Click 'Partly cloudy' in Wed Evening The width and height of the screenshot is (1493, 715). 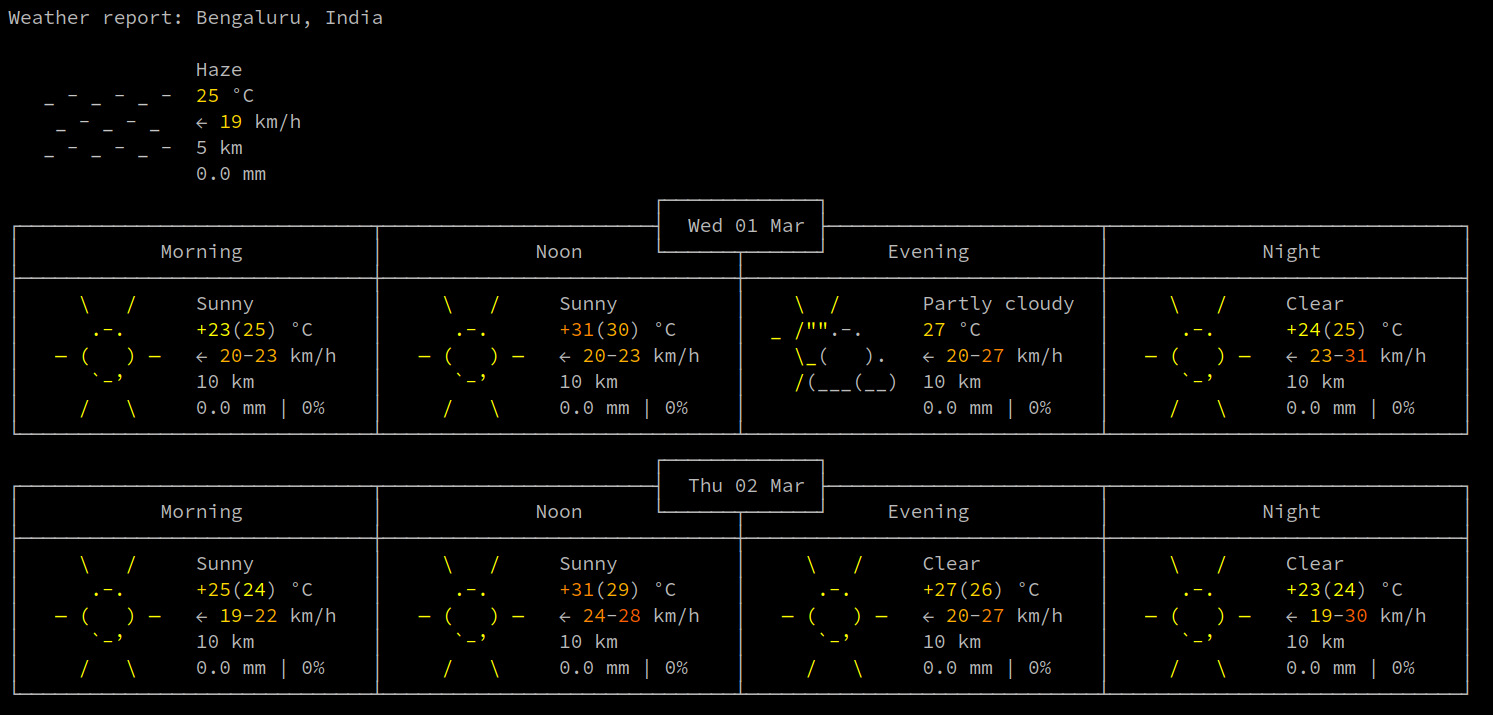999,304
